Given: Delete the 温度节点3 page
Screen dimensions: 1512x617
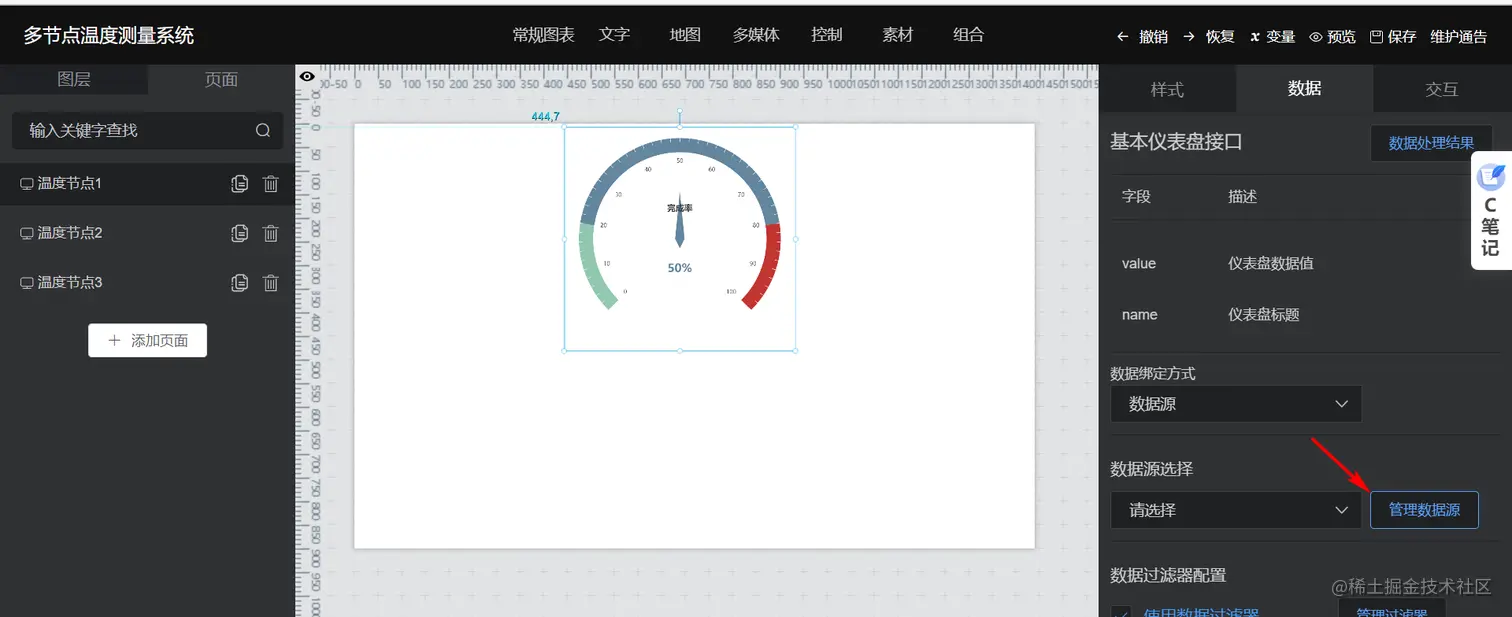Looking at the screenshot, I should tap(270, 283).
